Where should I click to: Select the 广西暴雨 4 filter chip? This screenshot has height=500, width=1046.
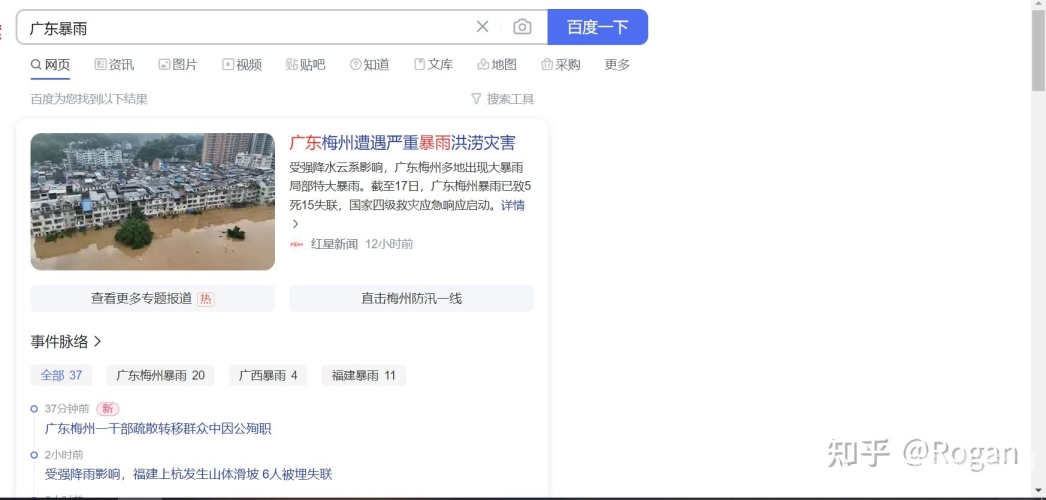click(x=268, y=375)
